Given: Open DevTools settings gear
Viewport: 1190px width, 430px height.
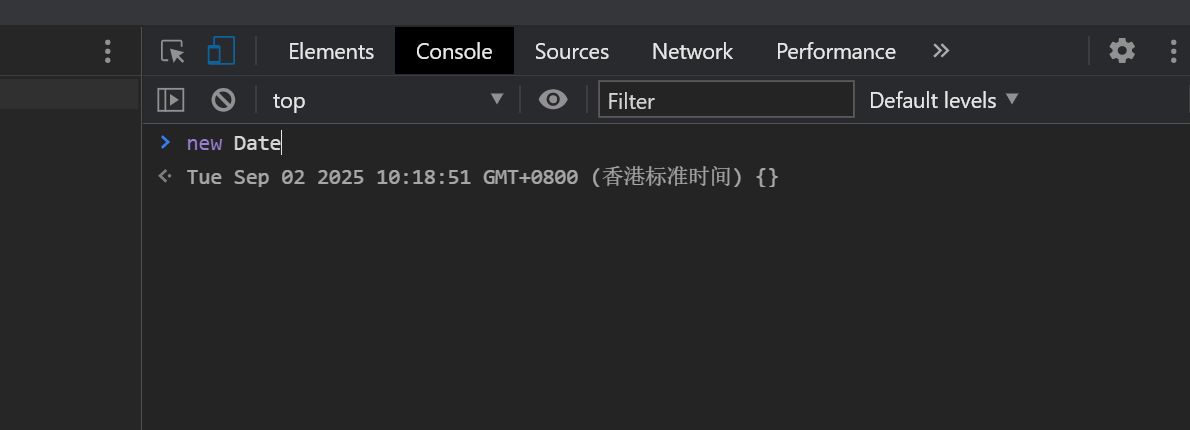Looking at the screenshot, I should pyautogui.click(x=1122, y=51).
